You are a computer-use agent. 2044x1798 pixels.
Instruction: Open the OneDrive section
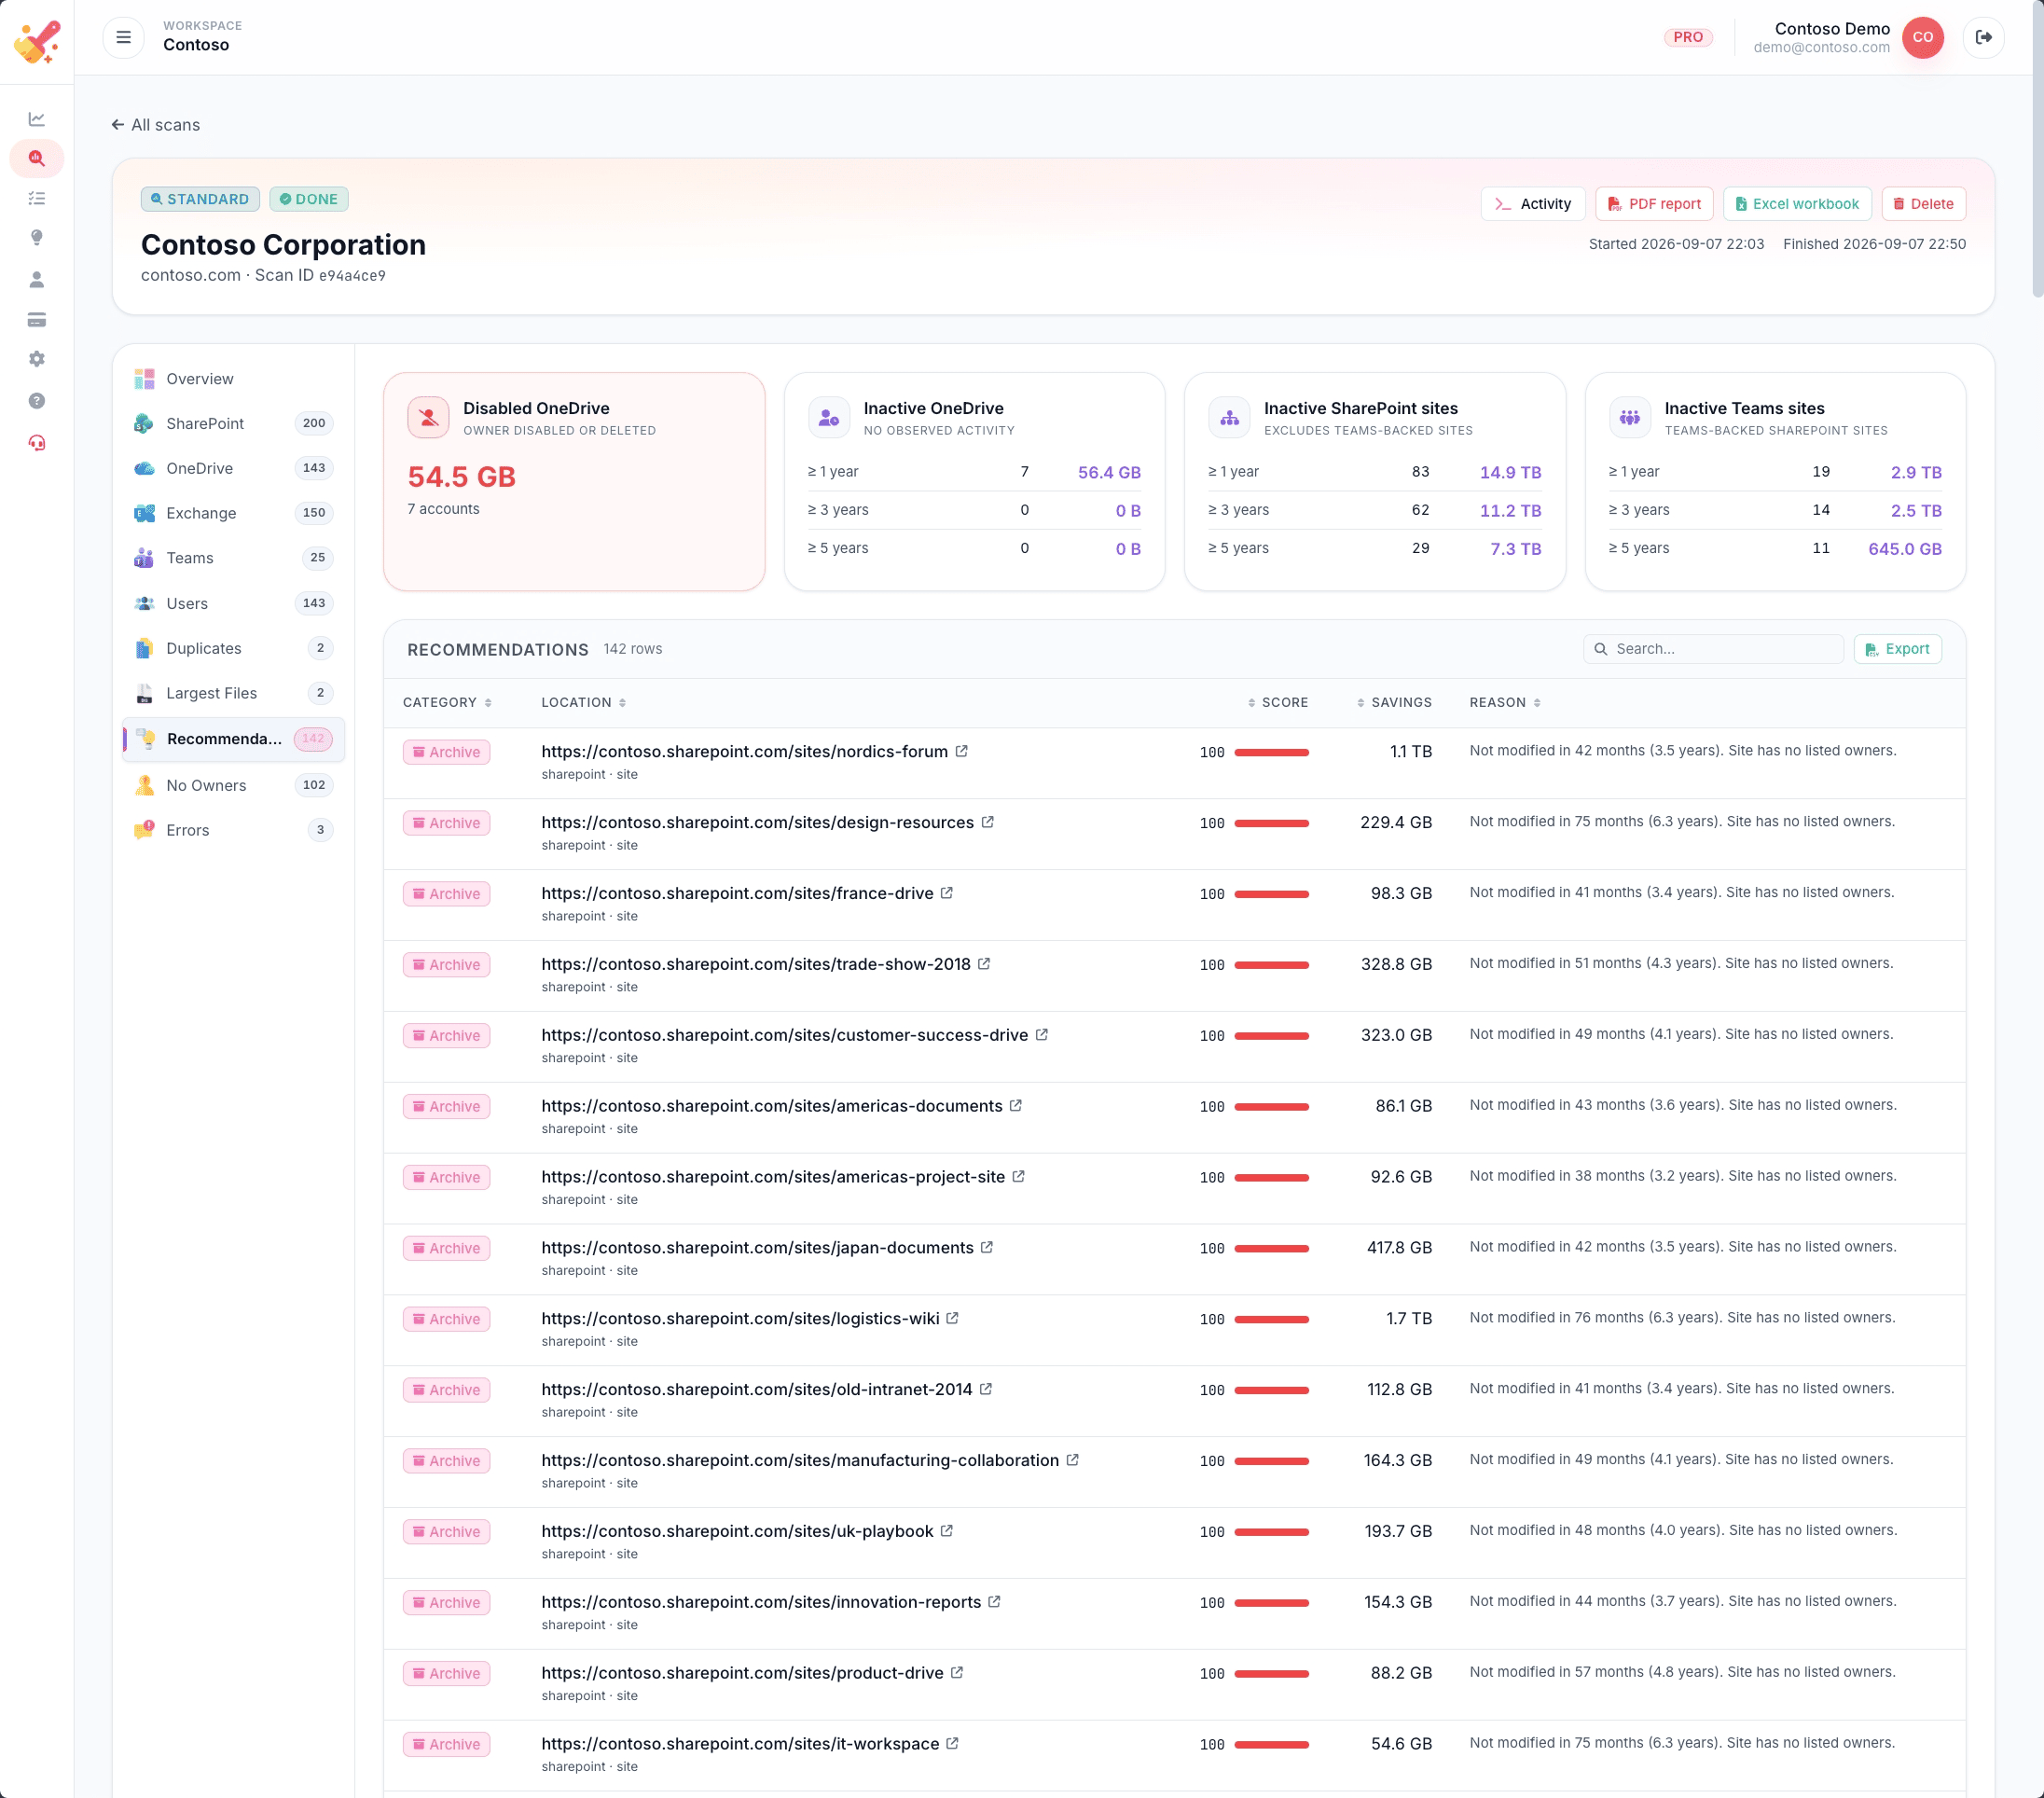(x=233, y=469)
